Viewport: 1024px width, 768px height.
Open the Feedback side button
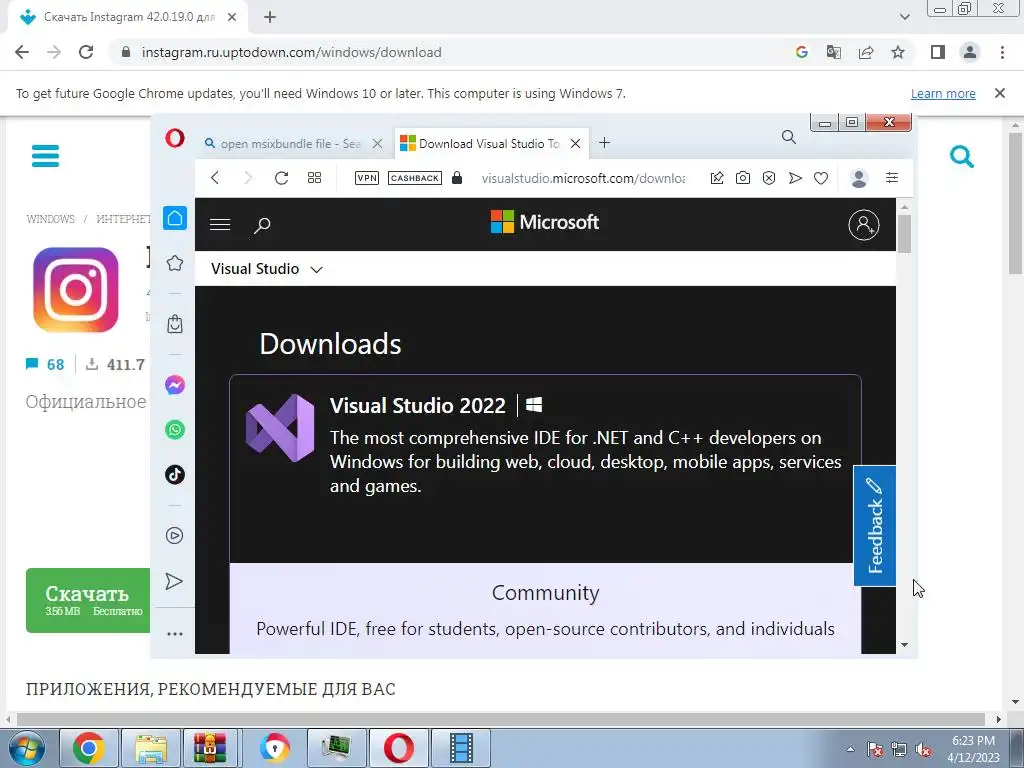click(x=874, y=526)
